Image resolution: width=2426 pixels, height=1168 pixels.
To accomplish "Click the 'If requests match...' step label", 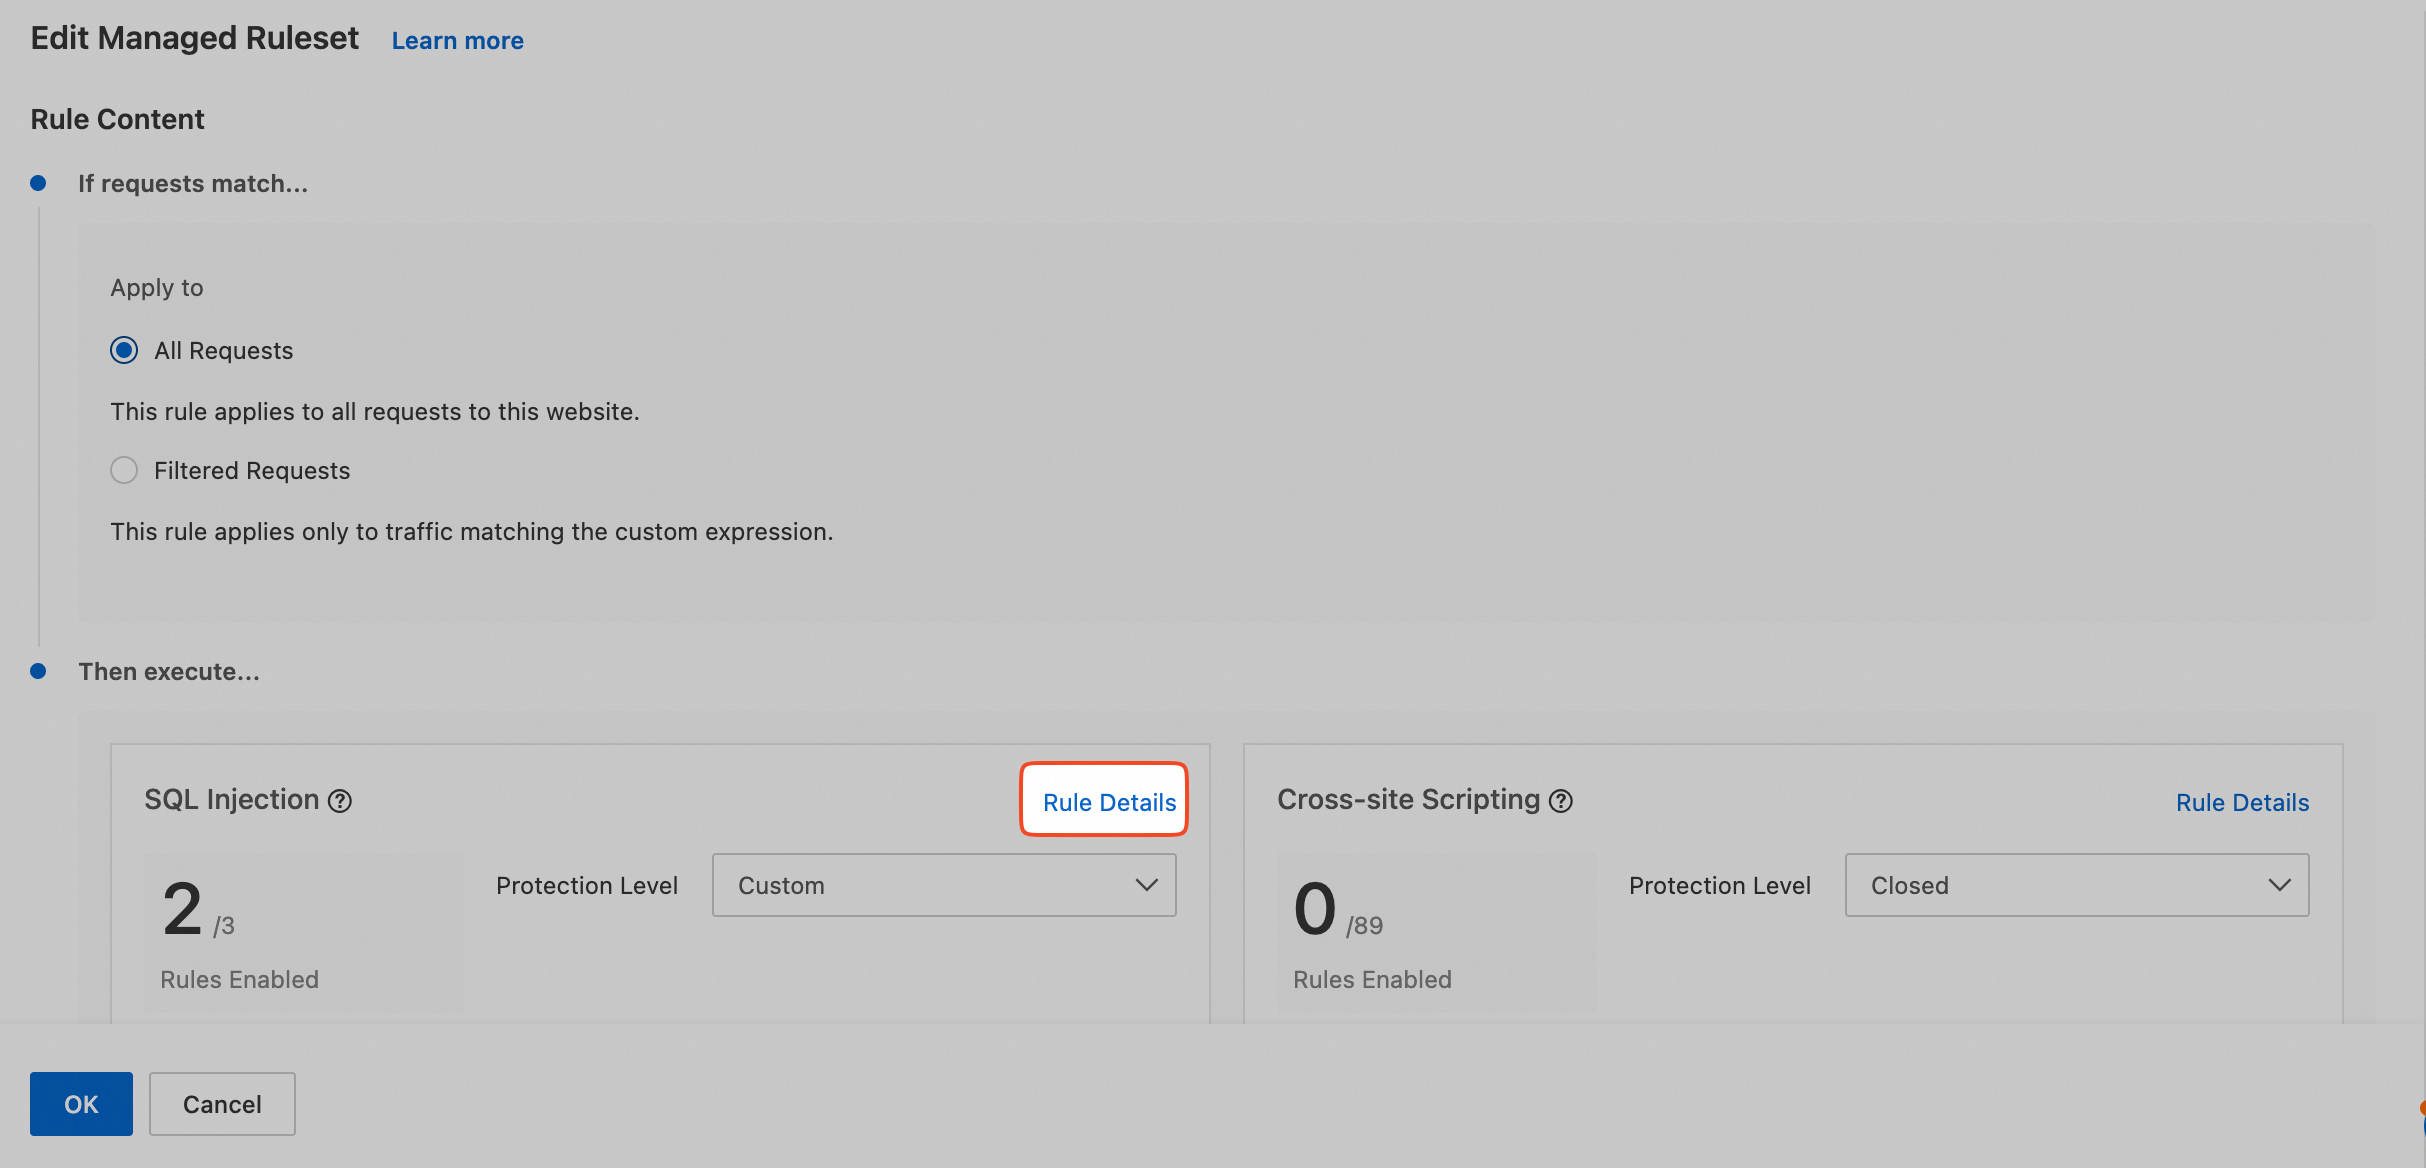I will click(193, 184).
